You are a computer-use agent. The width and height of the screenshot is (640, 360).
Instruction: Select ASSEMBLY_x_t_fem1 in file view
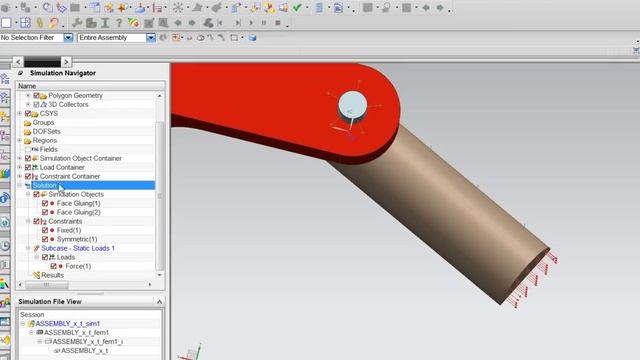tap(76, 333)
